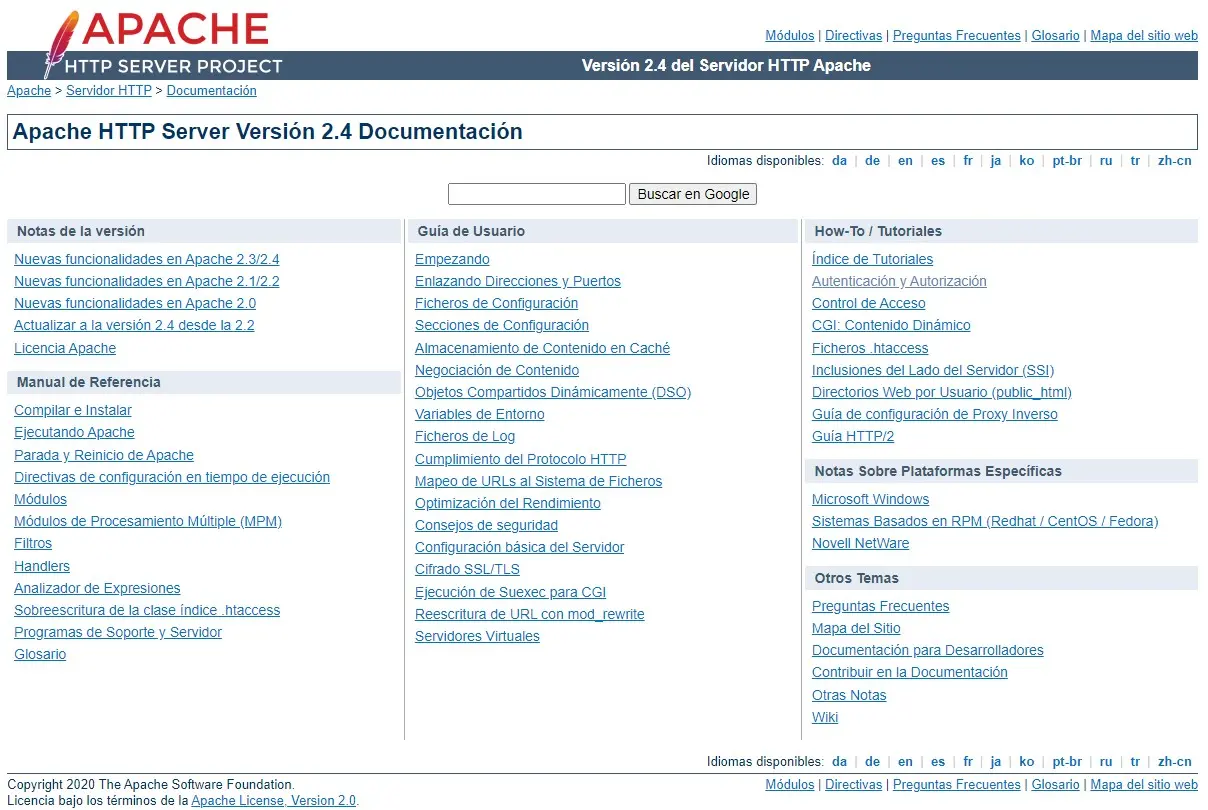The image size is (1208, 810).
Task: Switch language to 'en' in top list
Action: [905, 161]
